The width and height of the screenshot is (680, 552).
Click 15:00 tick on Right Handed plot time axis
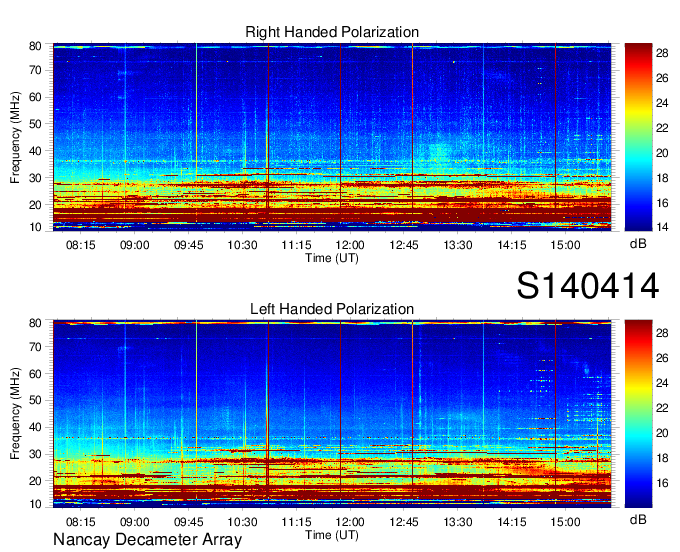pos(566,245)
